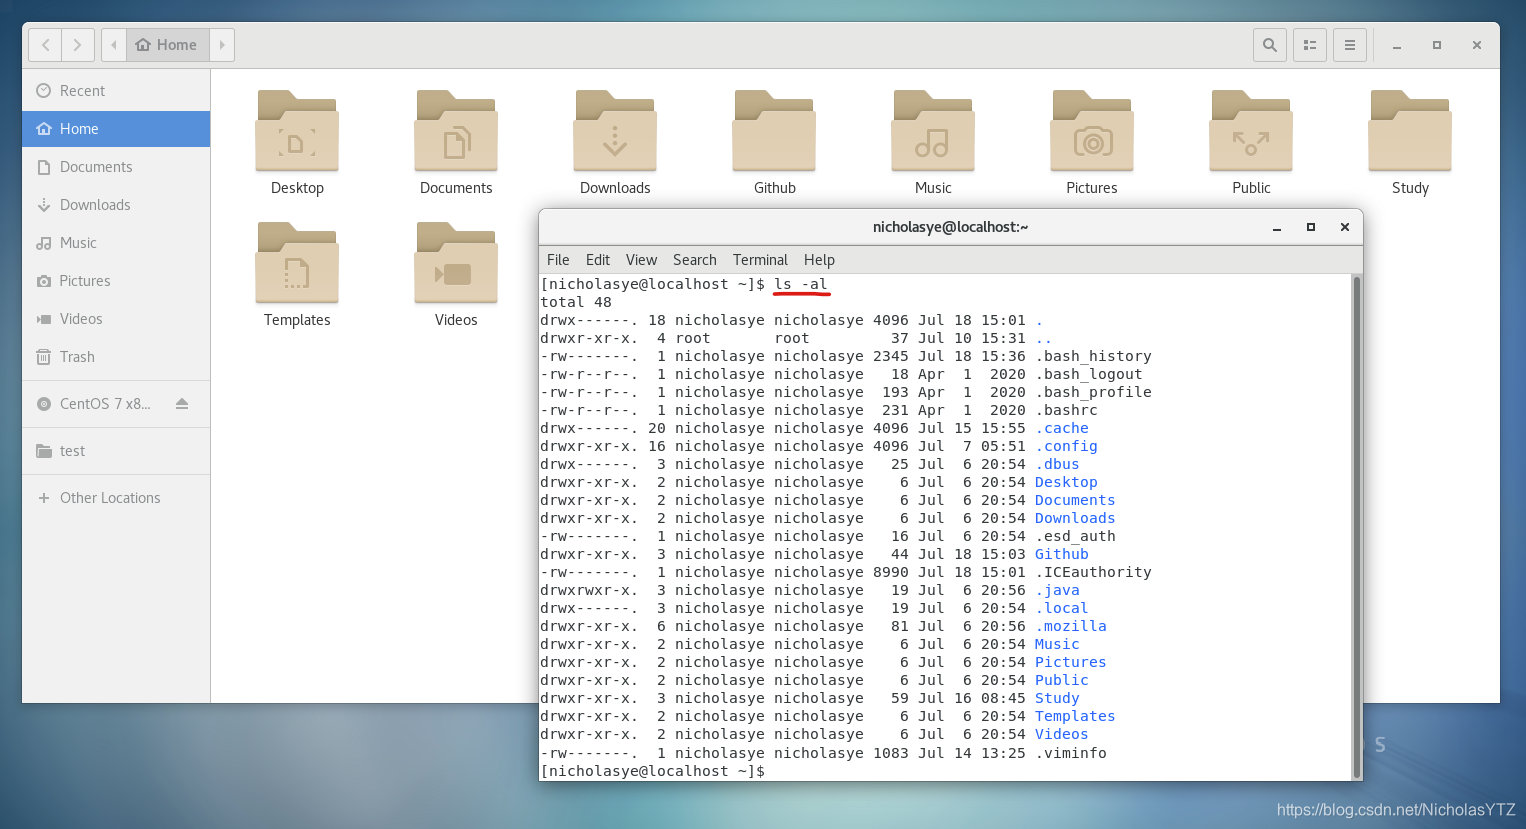Image resolution: width=1526 pixels, height=829 pixels.
Task: Close the terminal window
Action: point(1345,228)
